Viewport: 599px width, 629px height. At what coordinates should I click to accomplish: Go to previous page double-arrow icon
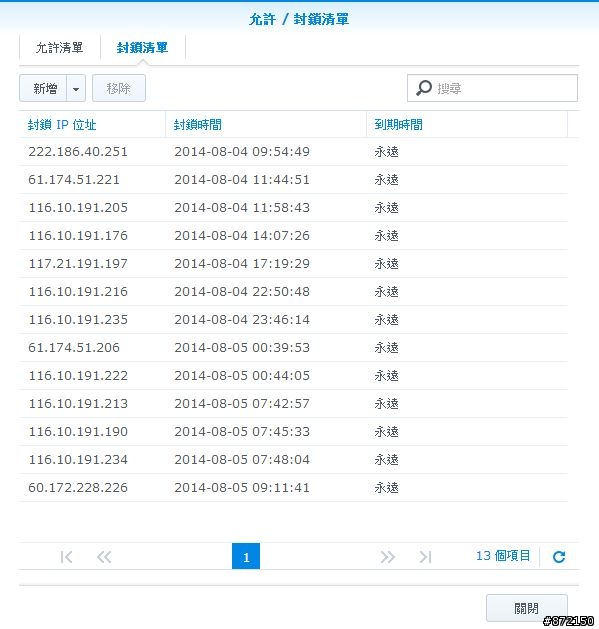click(x=104, y=557)
